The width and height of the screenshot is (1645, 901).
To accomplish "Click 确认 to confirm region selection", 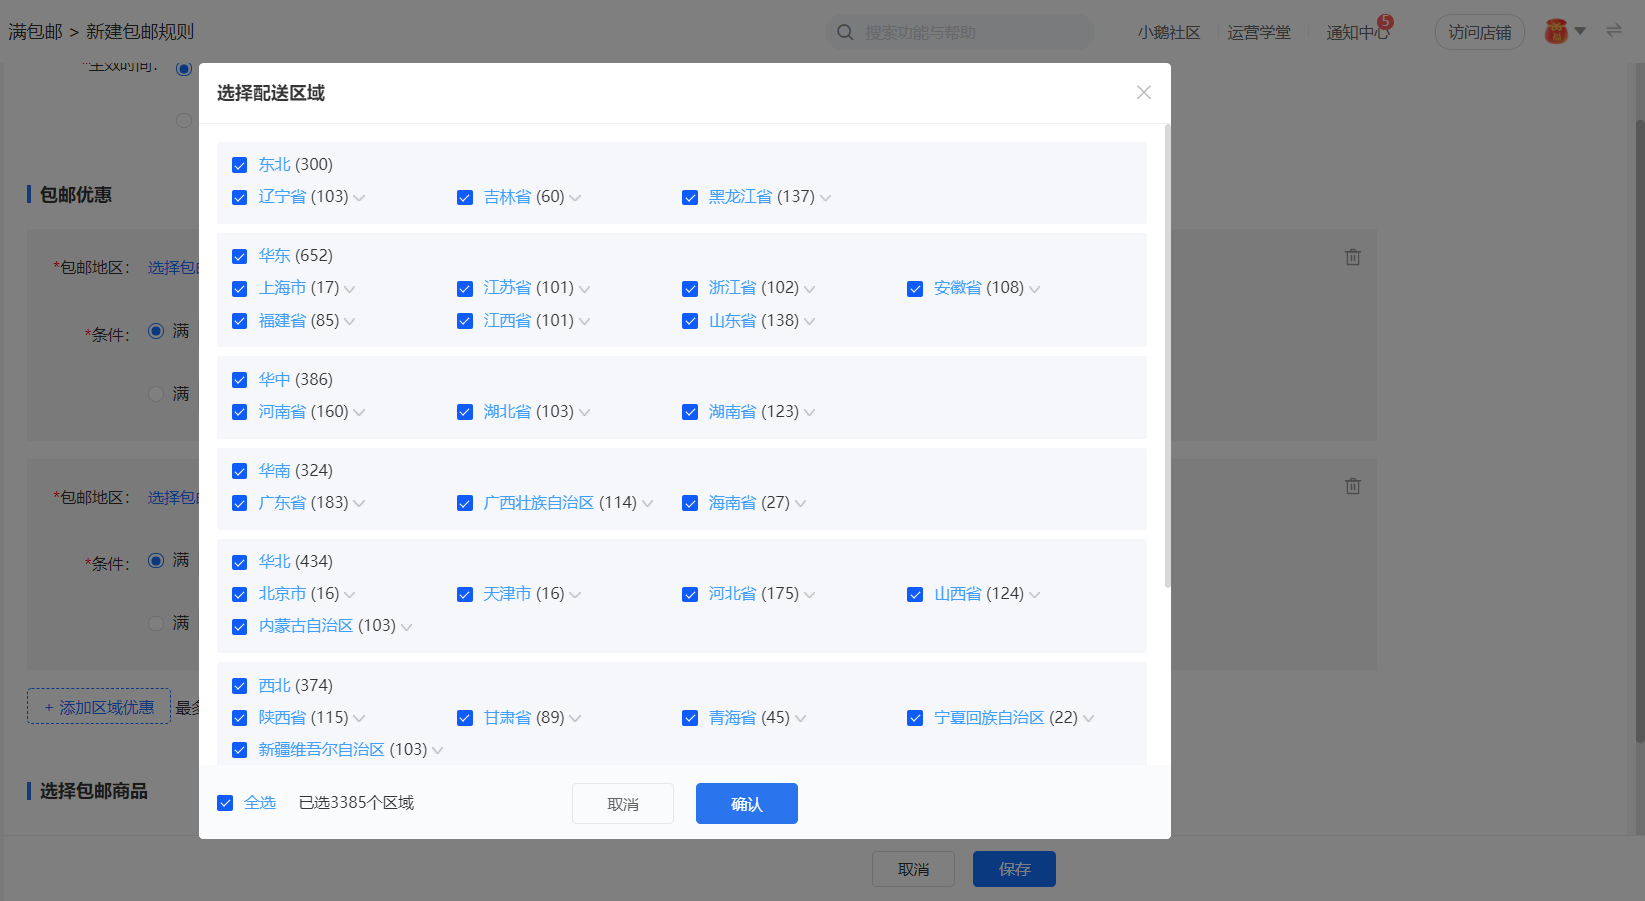I will (x=747, y=804).
